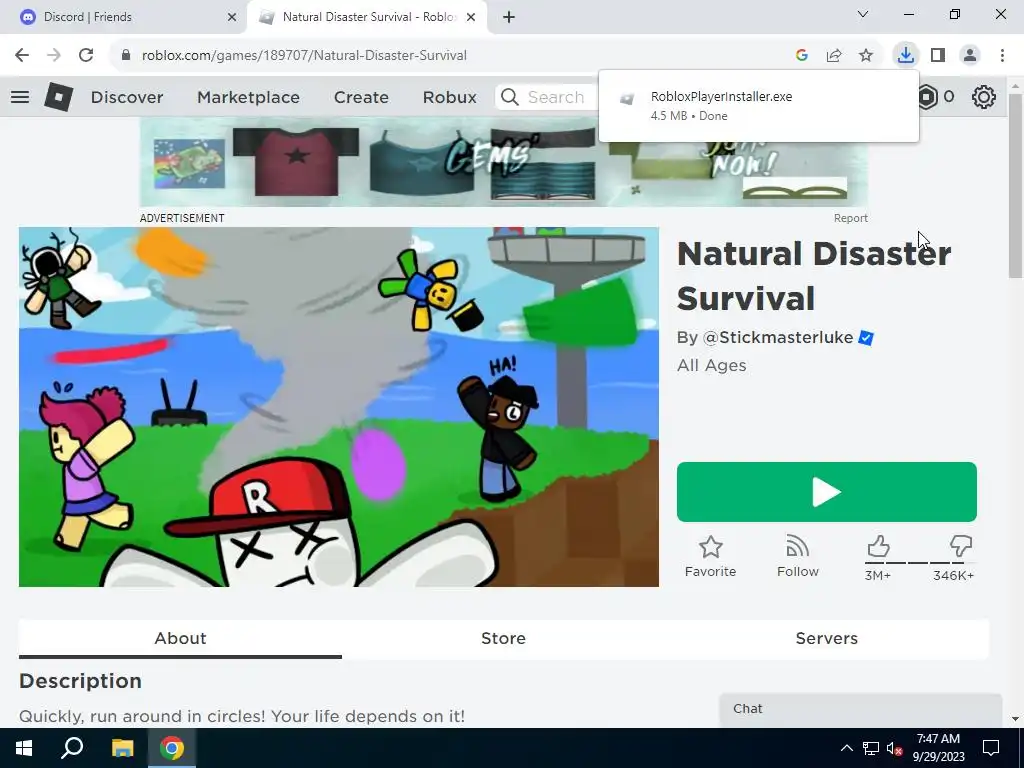Close the Natural Disaster Survival tab
The width and height of the screenshot is (1024, 768).
point(471,17)
